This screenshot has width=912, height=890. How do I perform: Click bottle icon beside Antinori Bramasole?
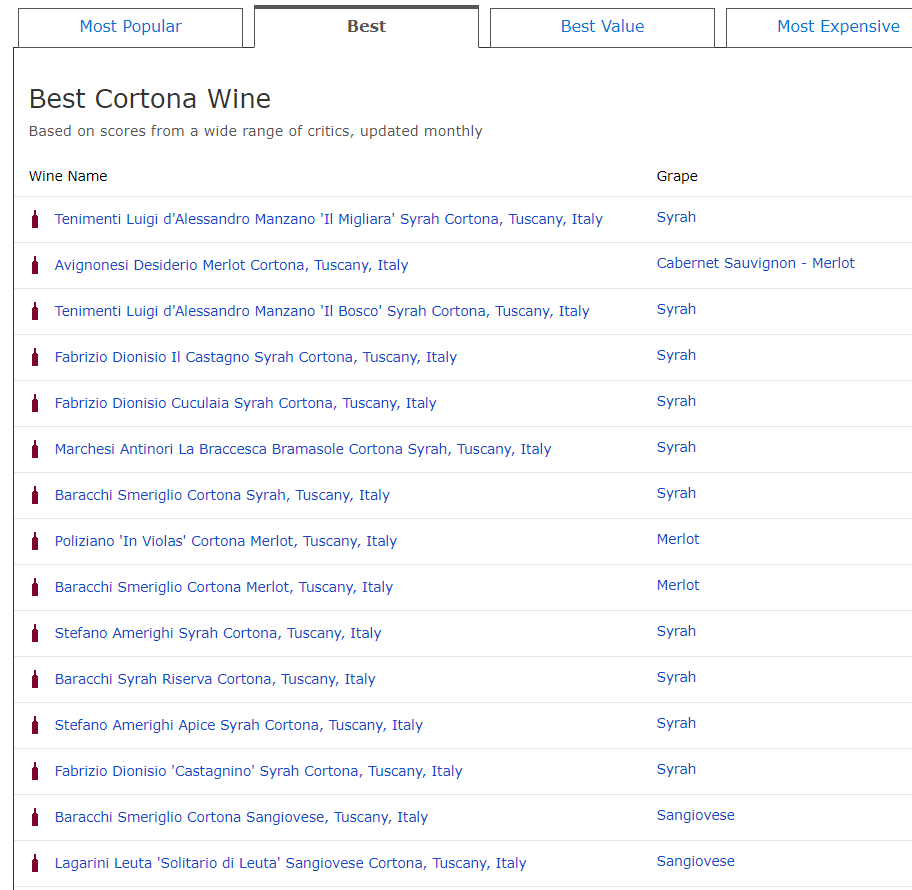[x=35, y=449]
